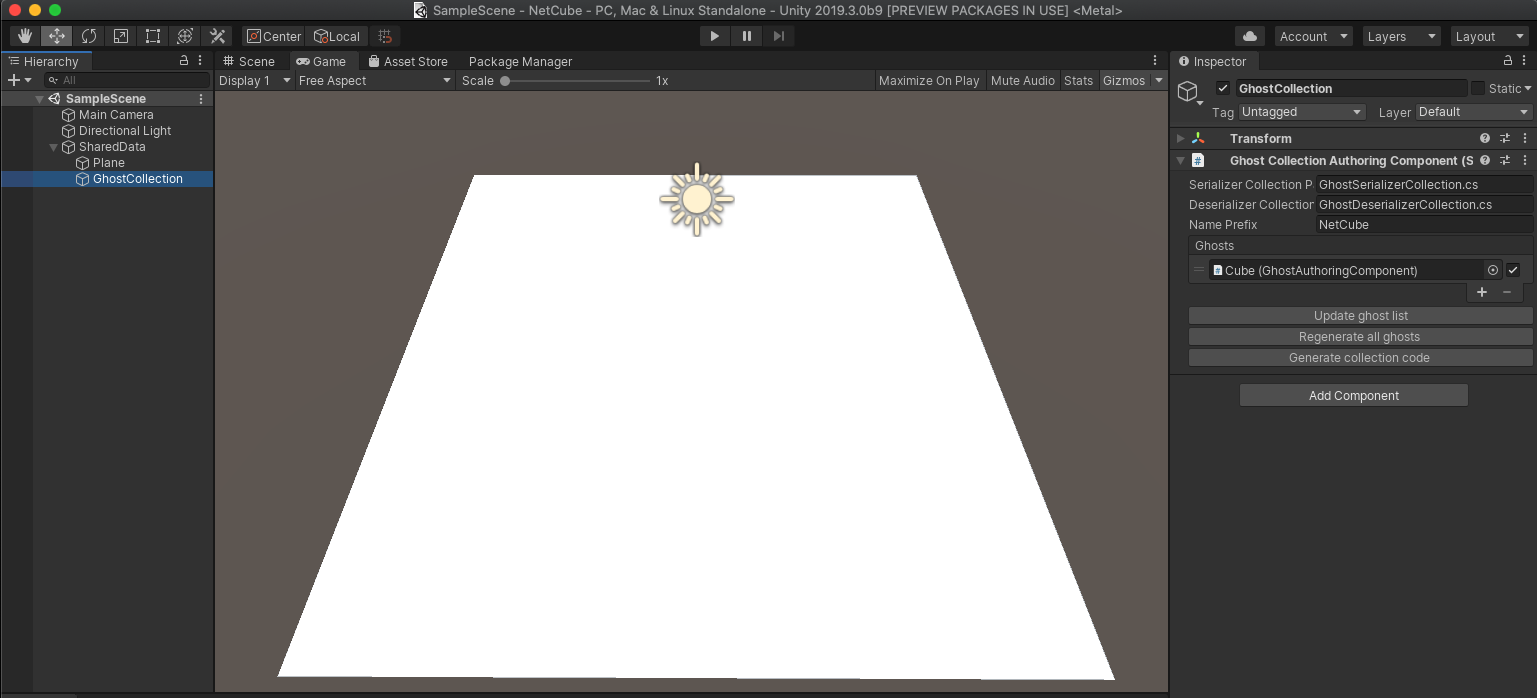Open the cloud services icon
Image resolution: width=1537 pixels, height=698 pixels.
(1249, 36)
